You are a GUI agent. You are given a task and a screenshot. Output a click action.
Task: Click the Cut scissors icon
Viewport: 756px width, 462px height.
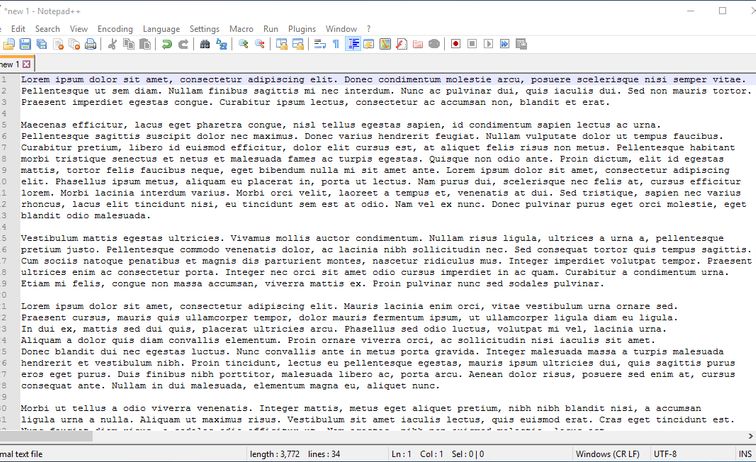pos(112,44)
